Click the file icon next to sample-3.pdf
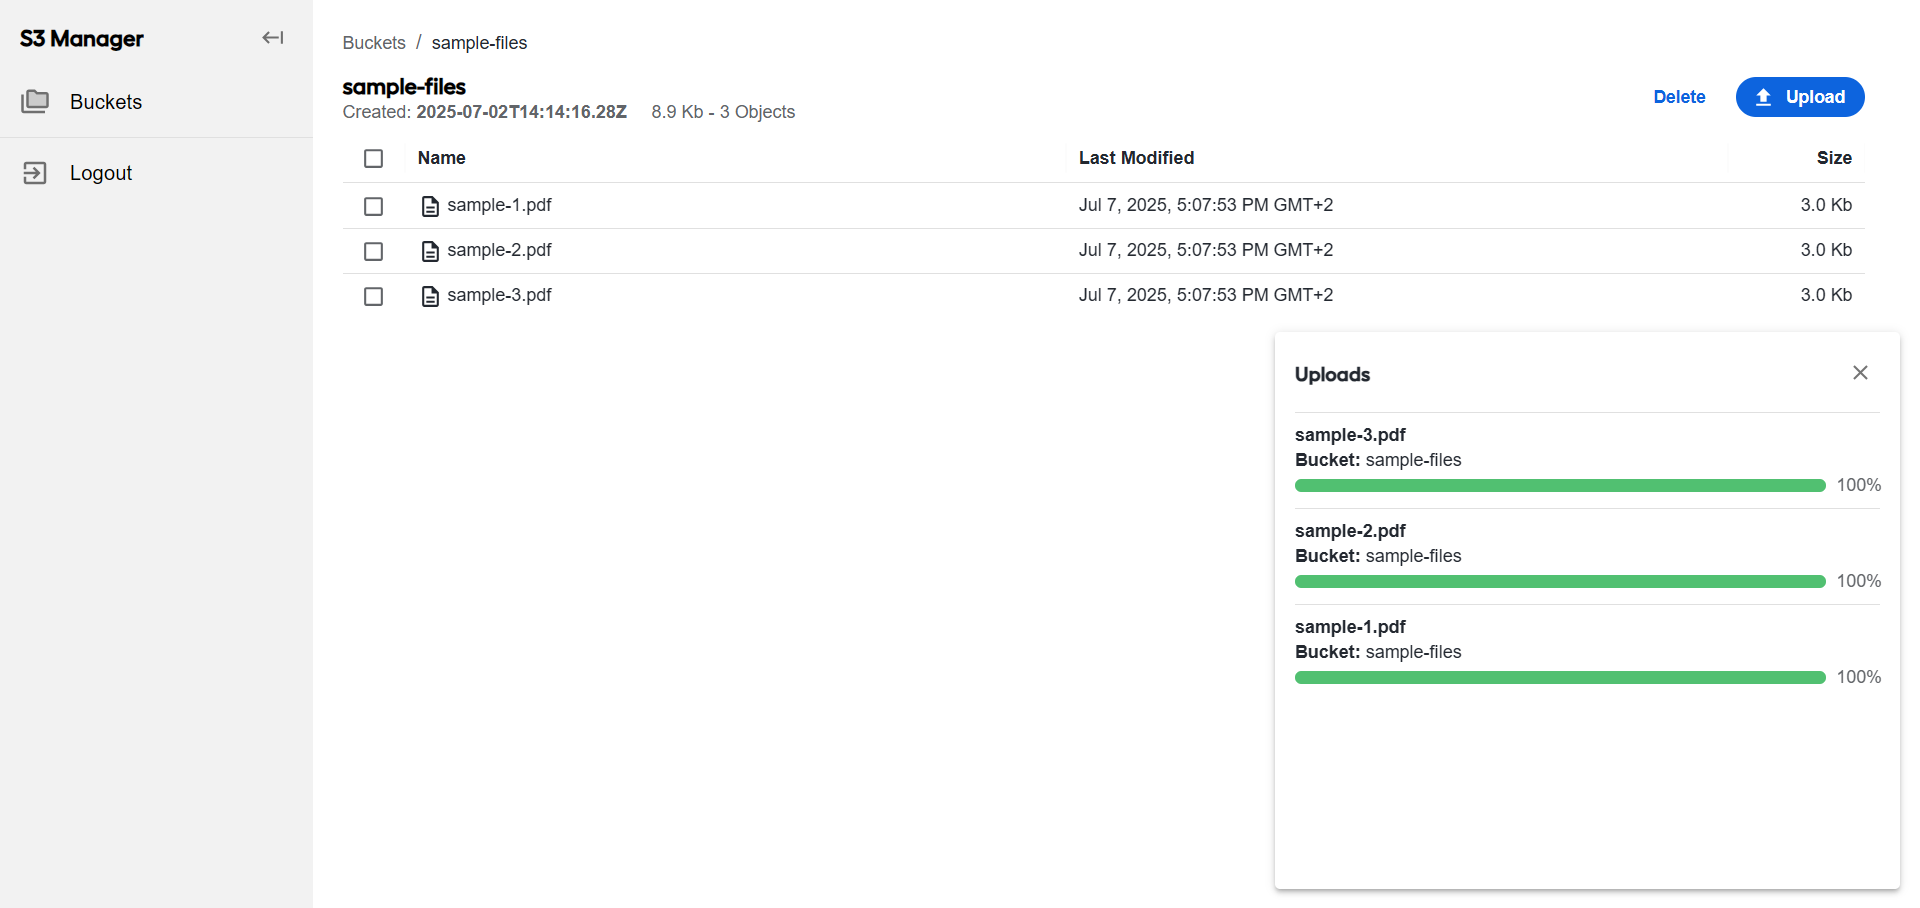This screenshot has width=1920, height=908. click(x=430, y=296)
